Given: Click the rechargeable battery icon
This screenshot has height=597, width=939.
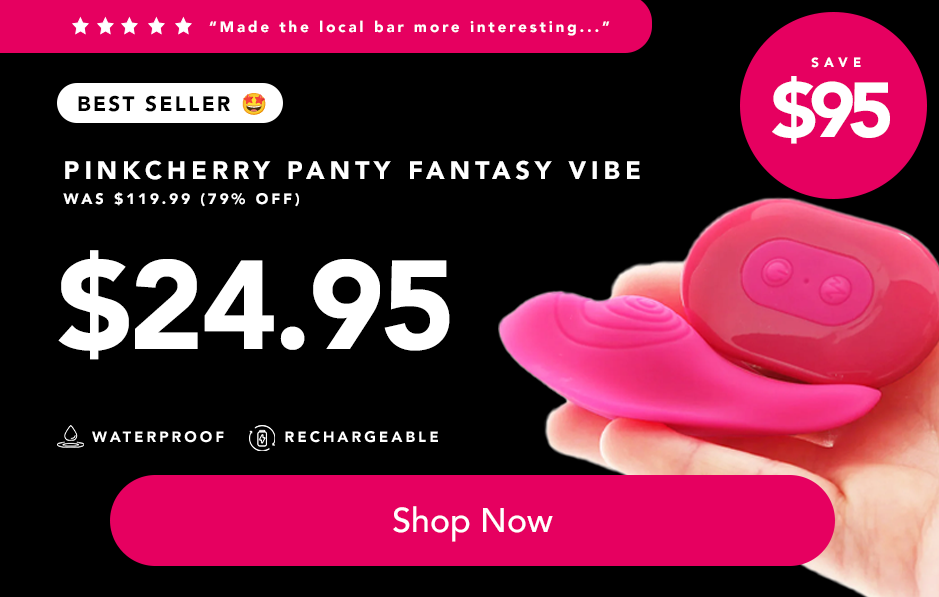Looking at the screenshot, I should point(262,438).
